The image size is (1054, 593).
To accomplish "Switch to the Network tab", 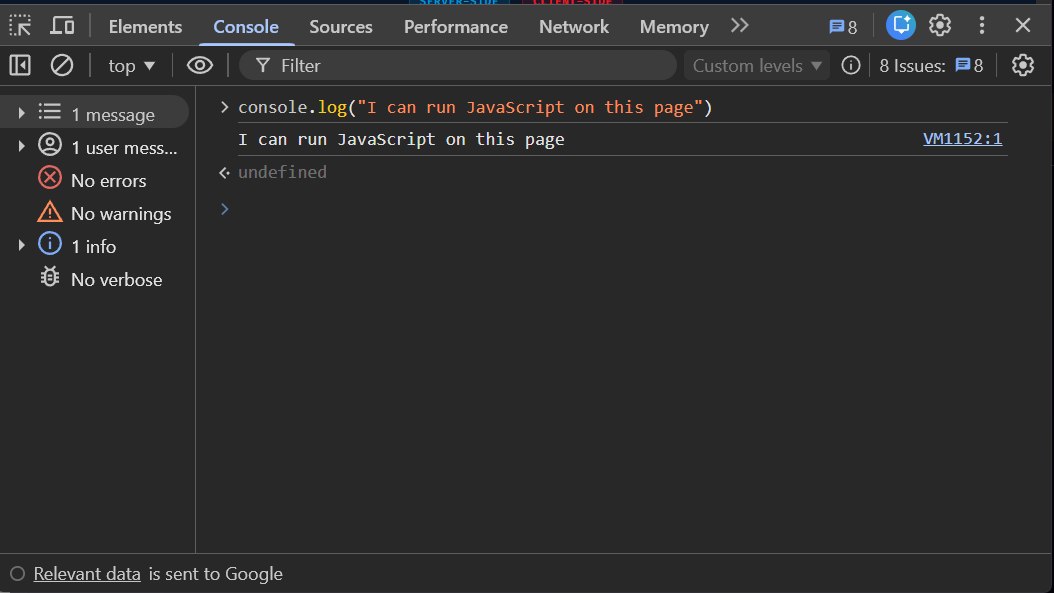I will [x=573, y=26].
